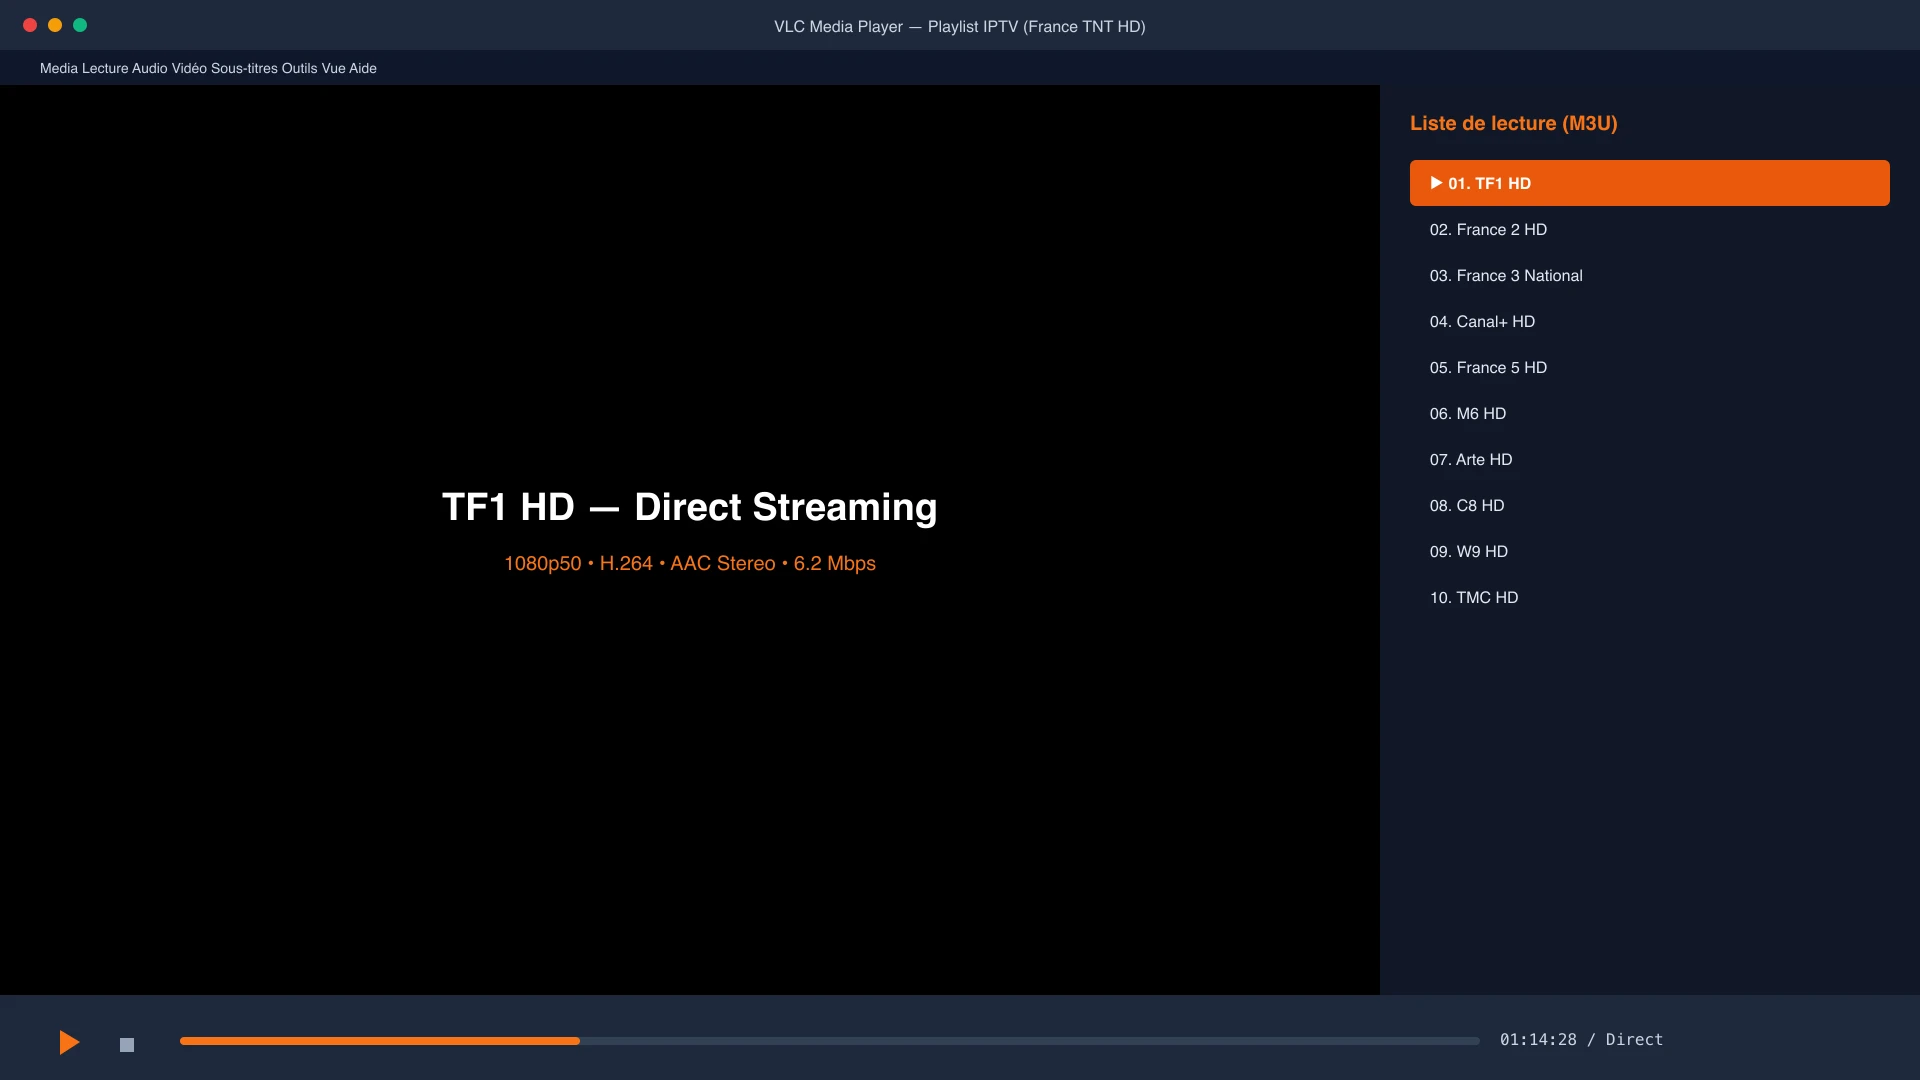
Task: Close the VLC window with red button
Action: 30,25
